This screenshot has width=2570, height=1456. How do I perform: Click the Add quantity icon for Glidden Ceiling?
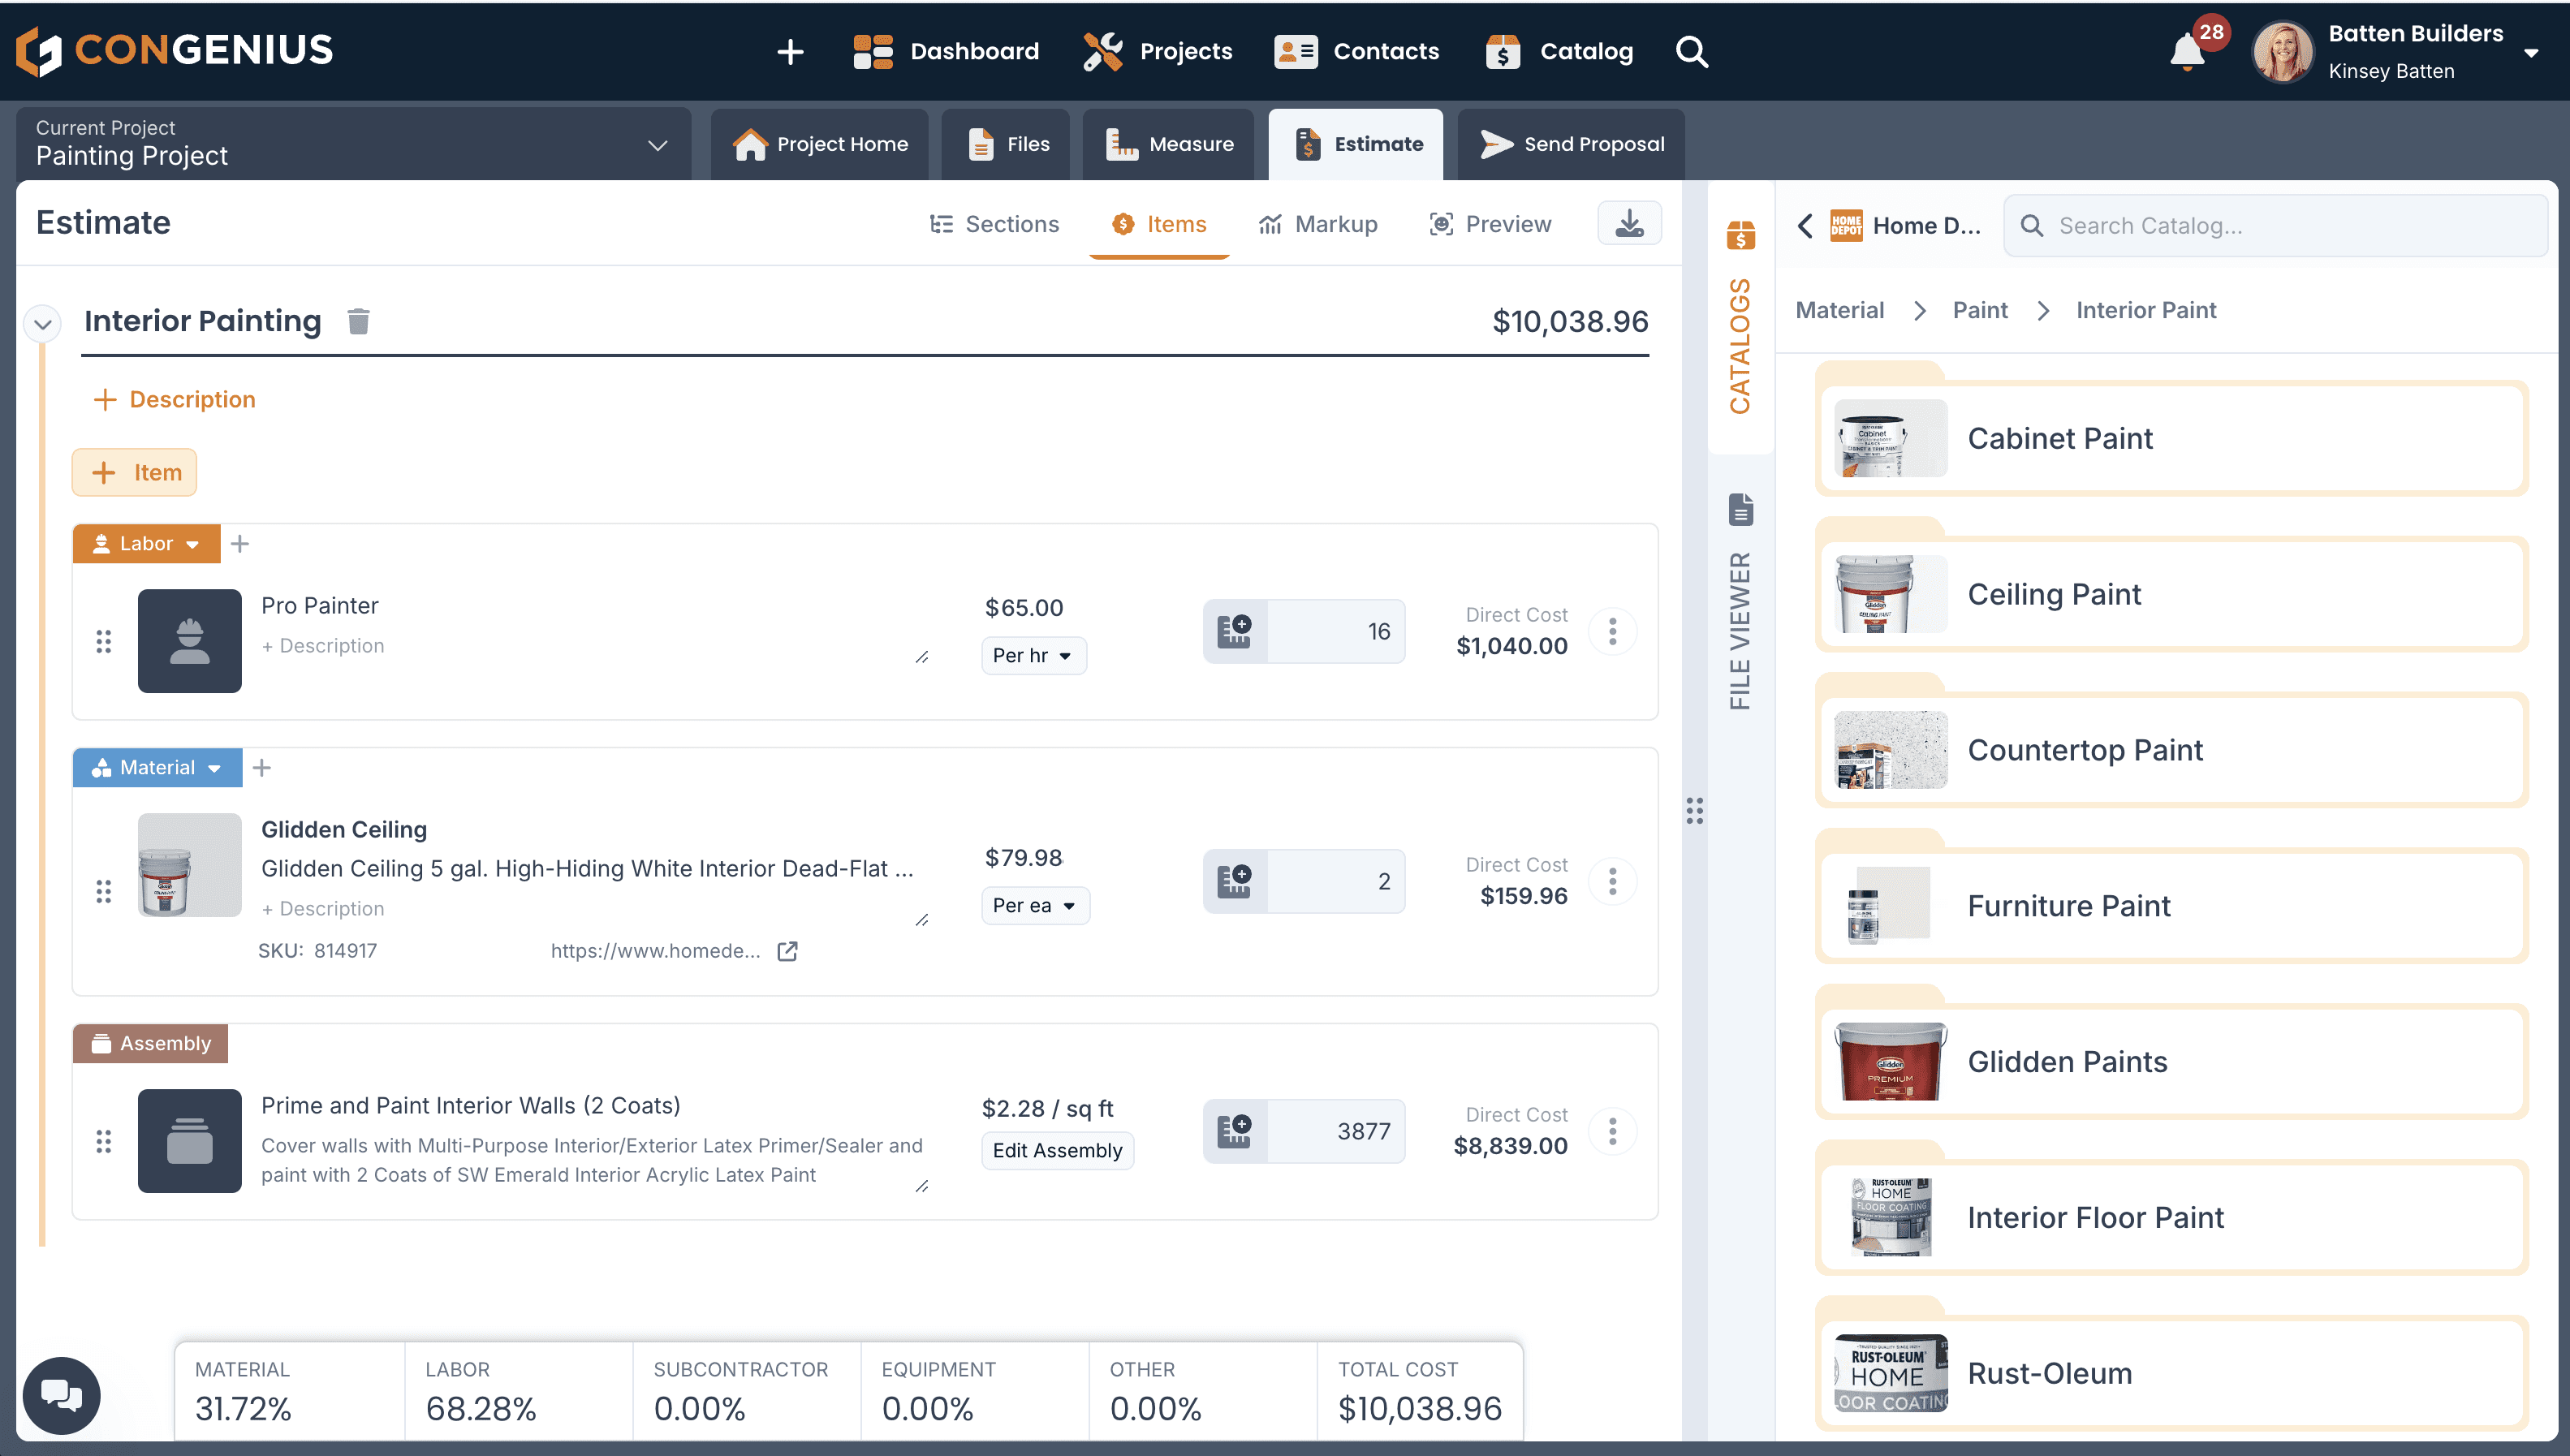coord(1234,879)
